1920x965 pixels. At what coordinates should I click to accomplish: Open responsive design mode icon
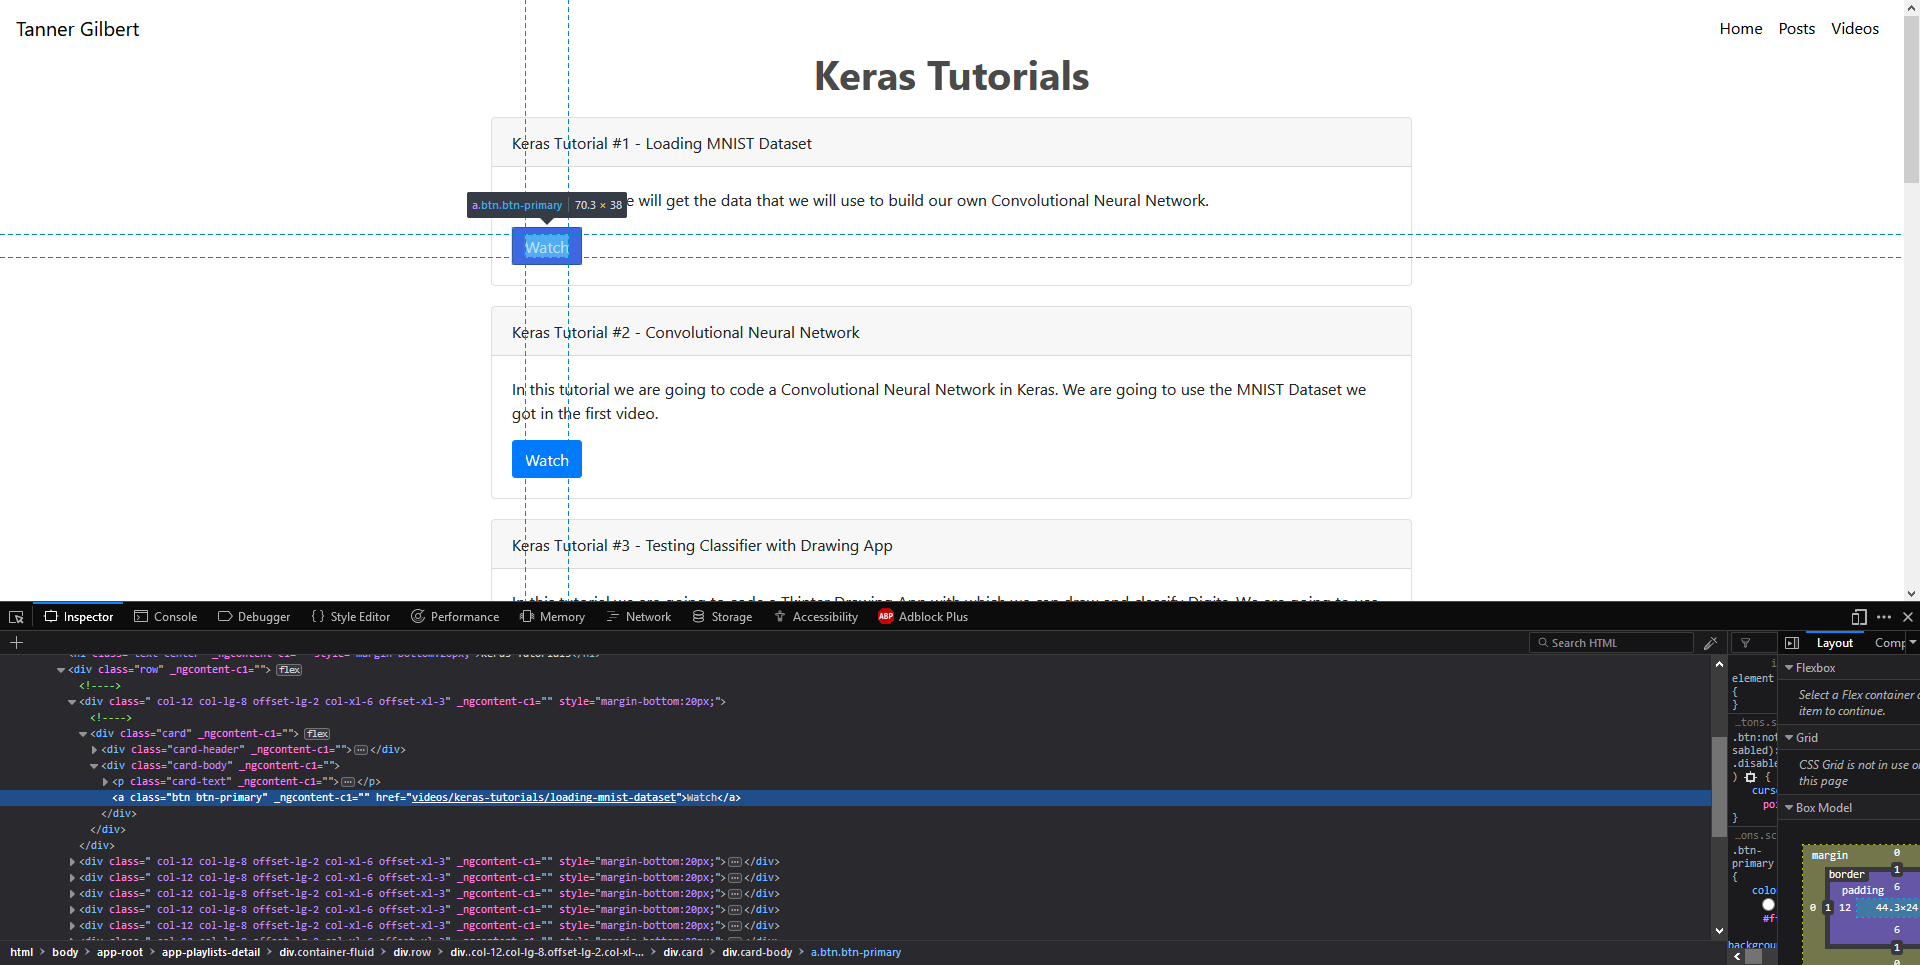(1859, 617)
